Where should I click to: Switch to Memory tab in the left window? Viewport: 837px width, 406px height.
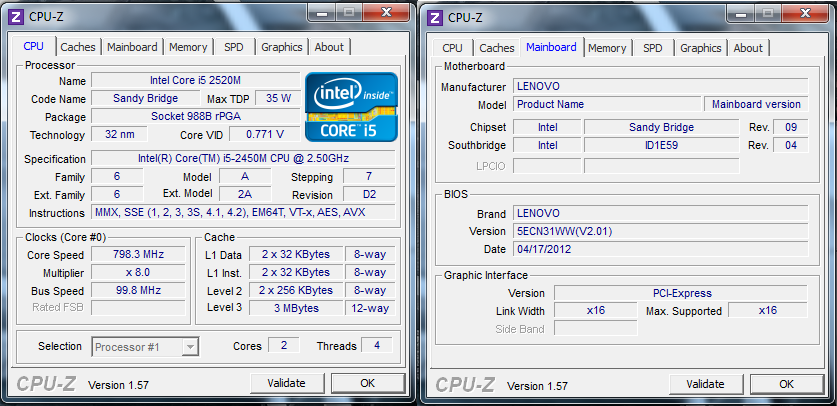coord(188,47)
